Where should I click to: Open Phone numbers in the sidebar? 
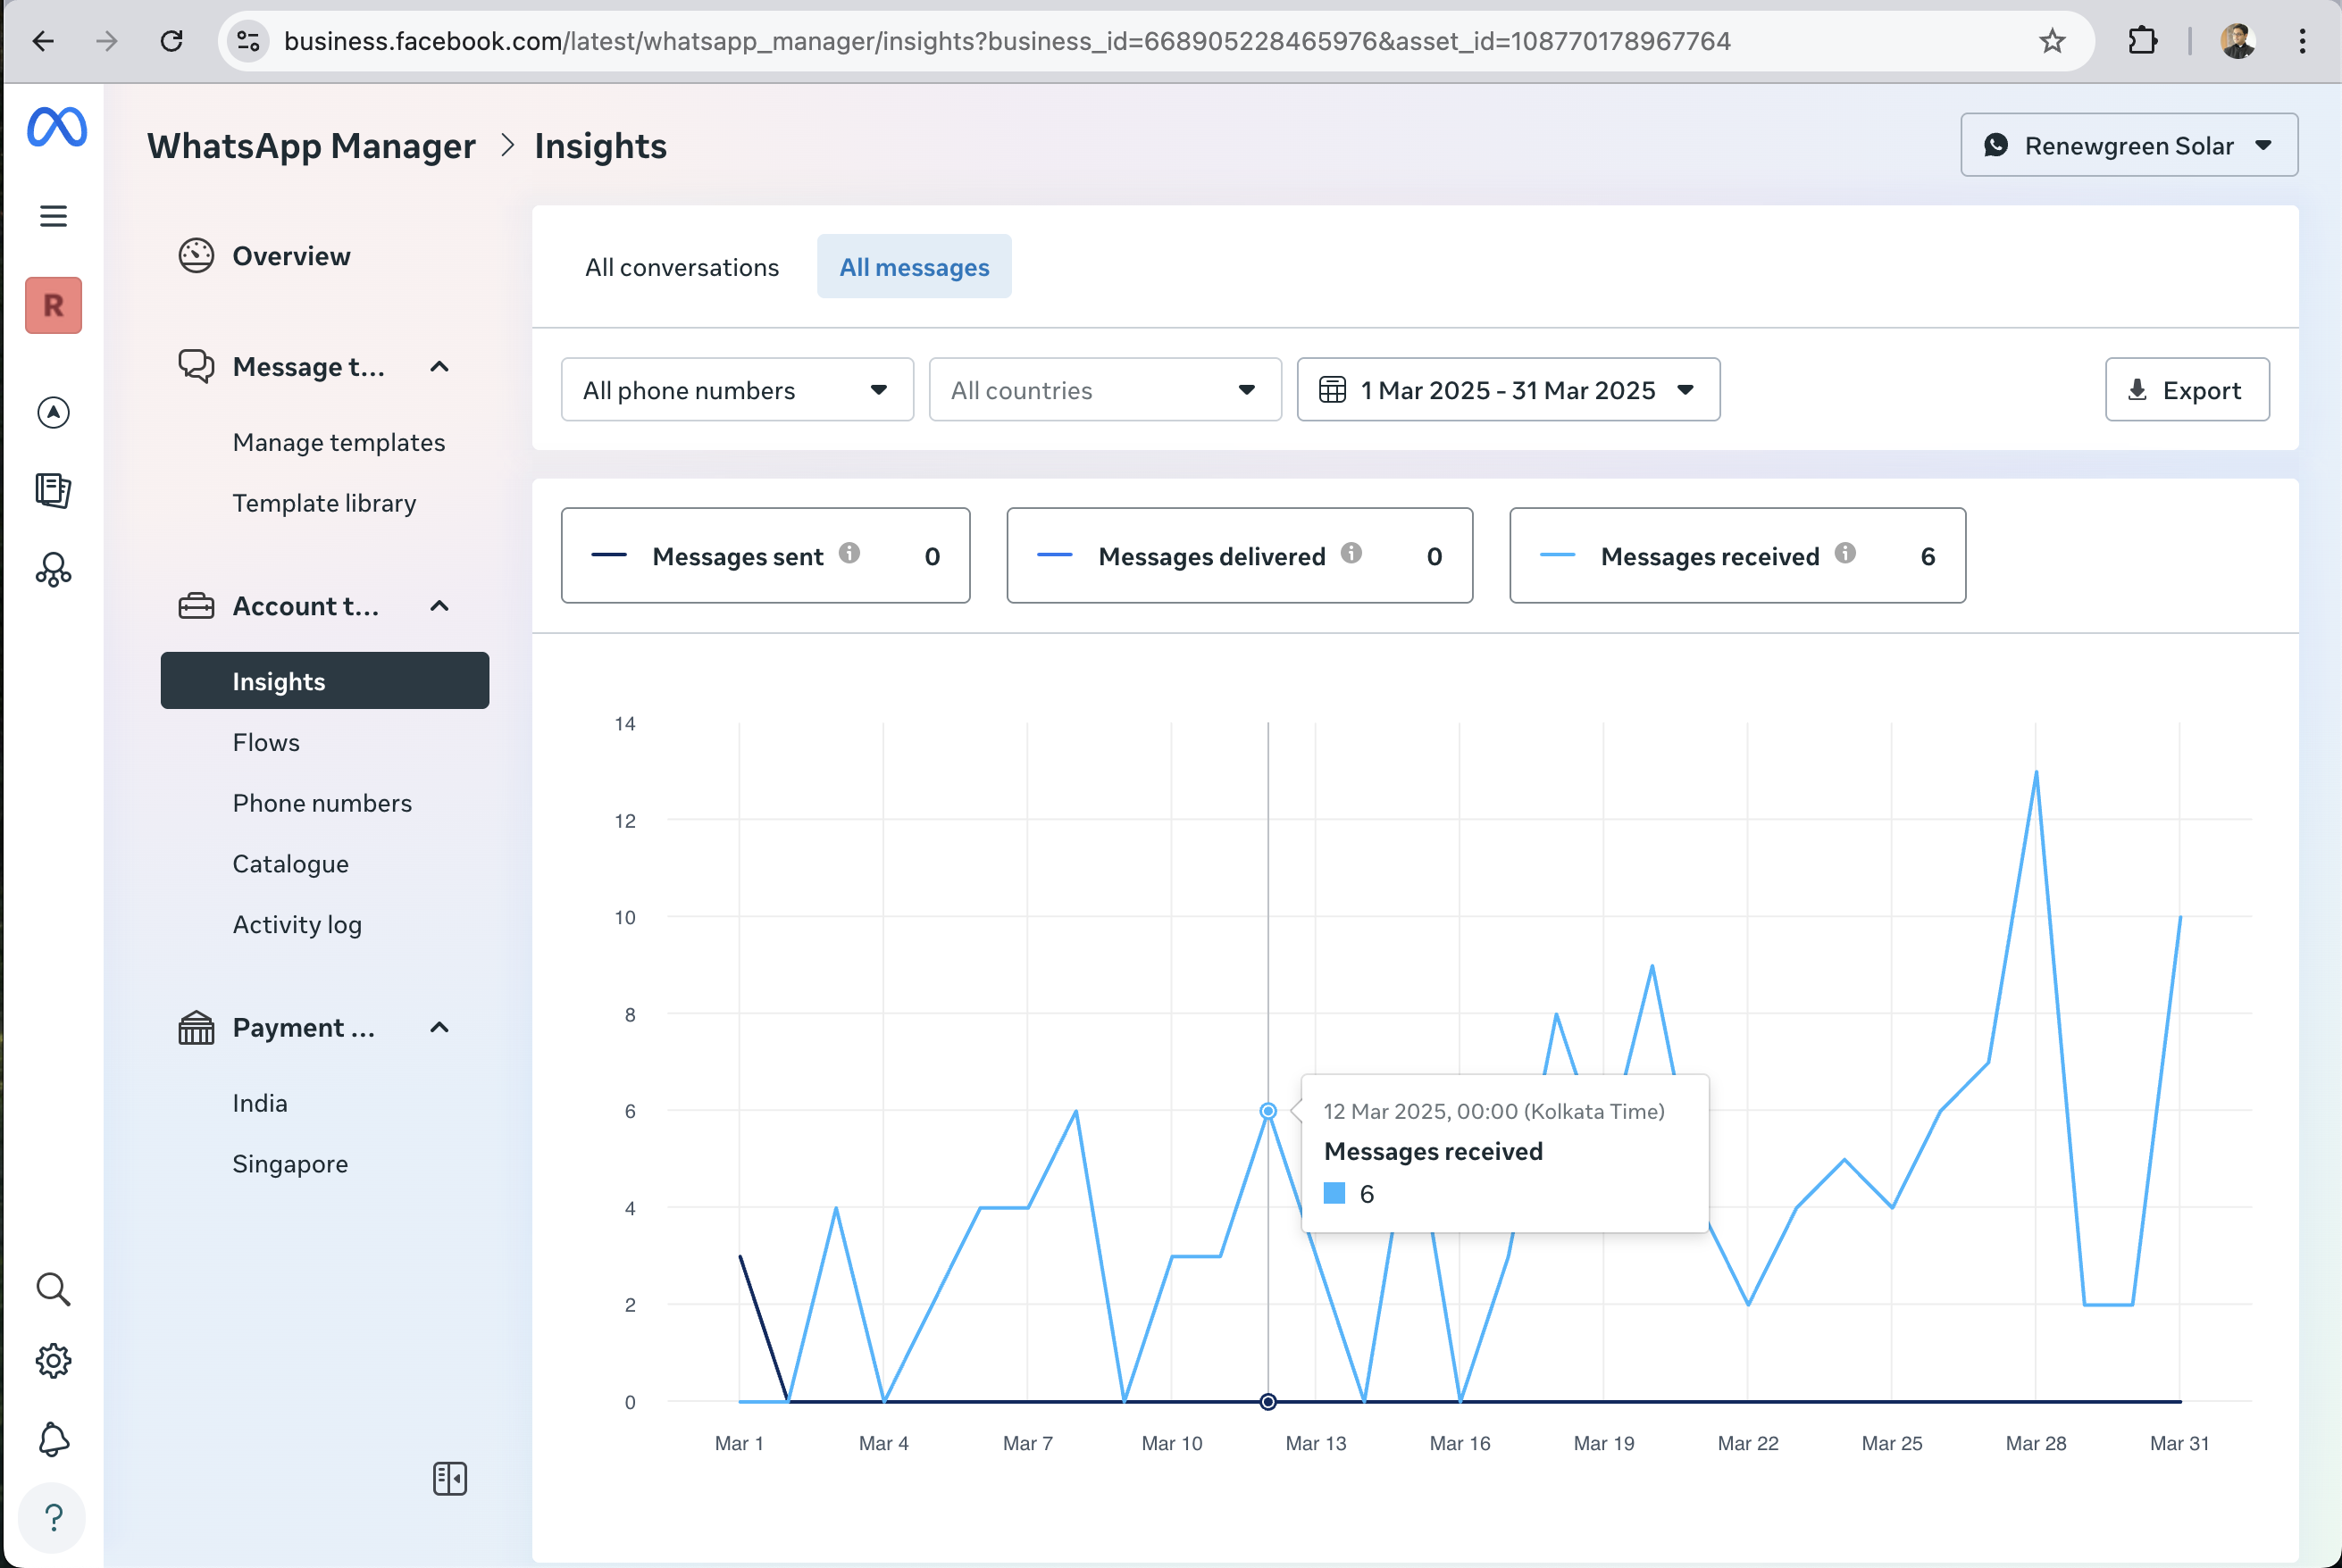coord(322,803)
